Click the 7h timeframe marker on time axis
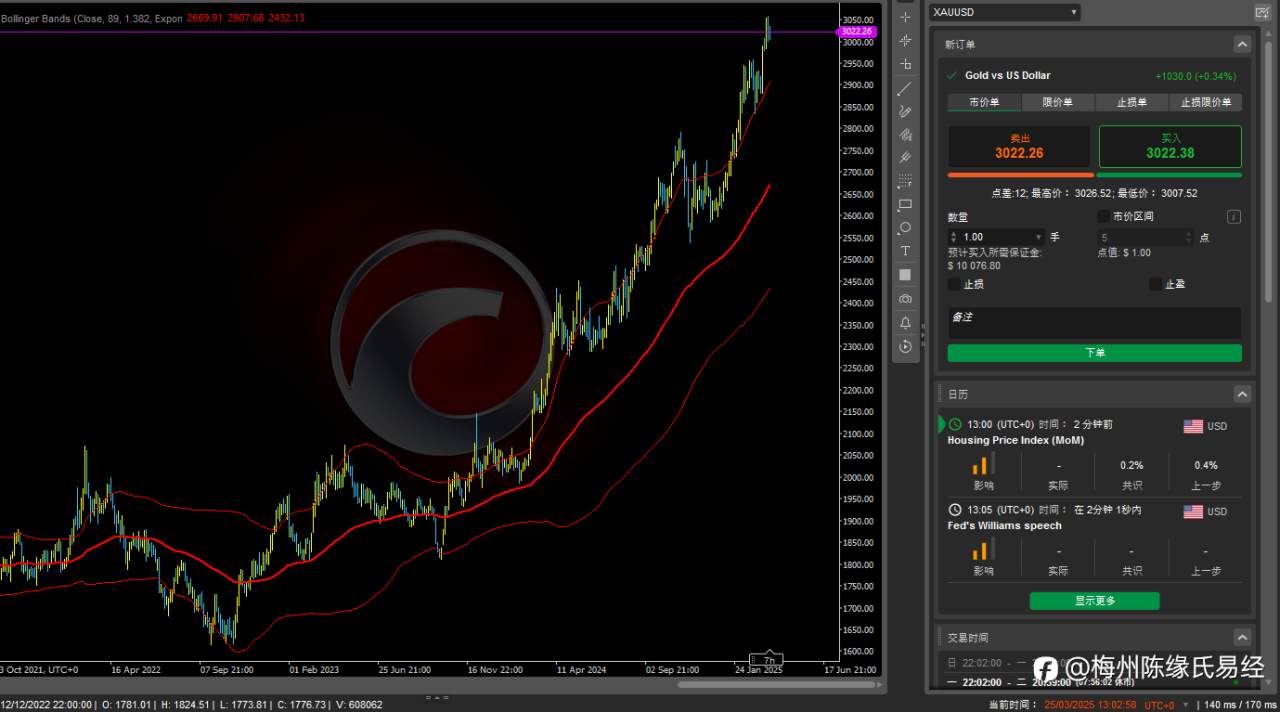 766,660
